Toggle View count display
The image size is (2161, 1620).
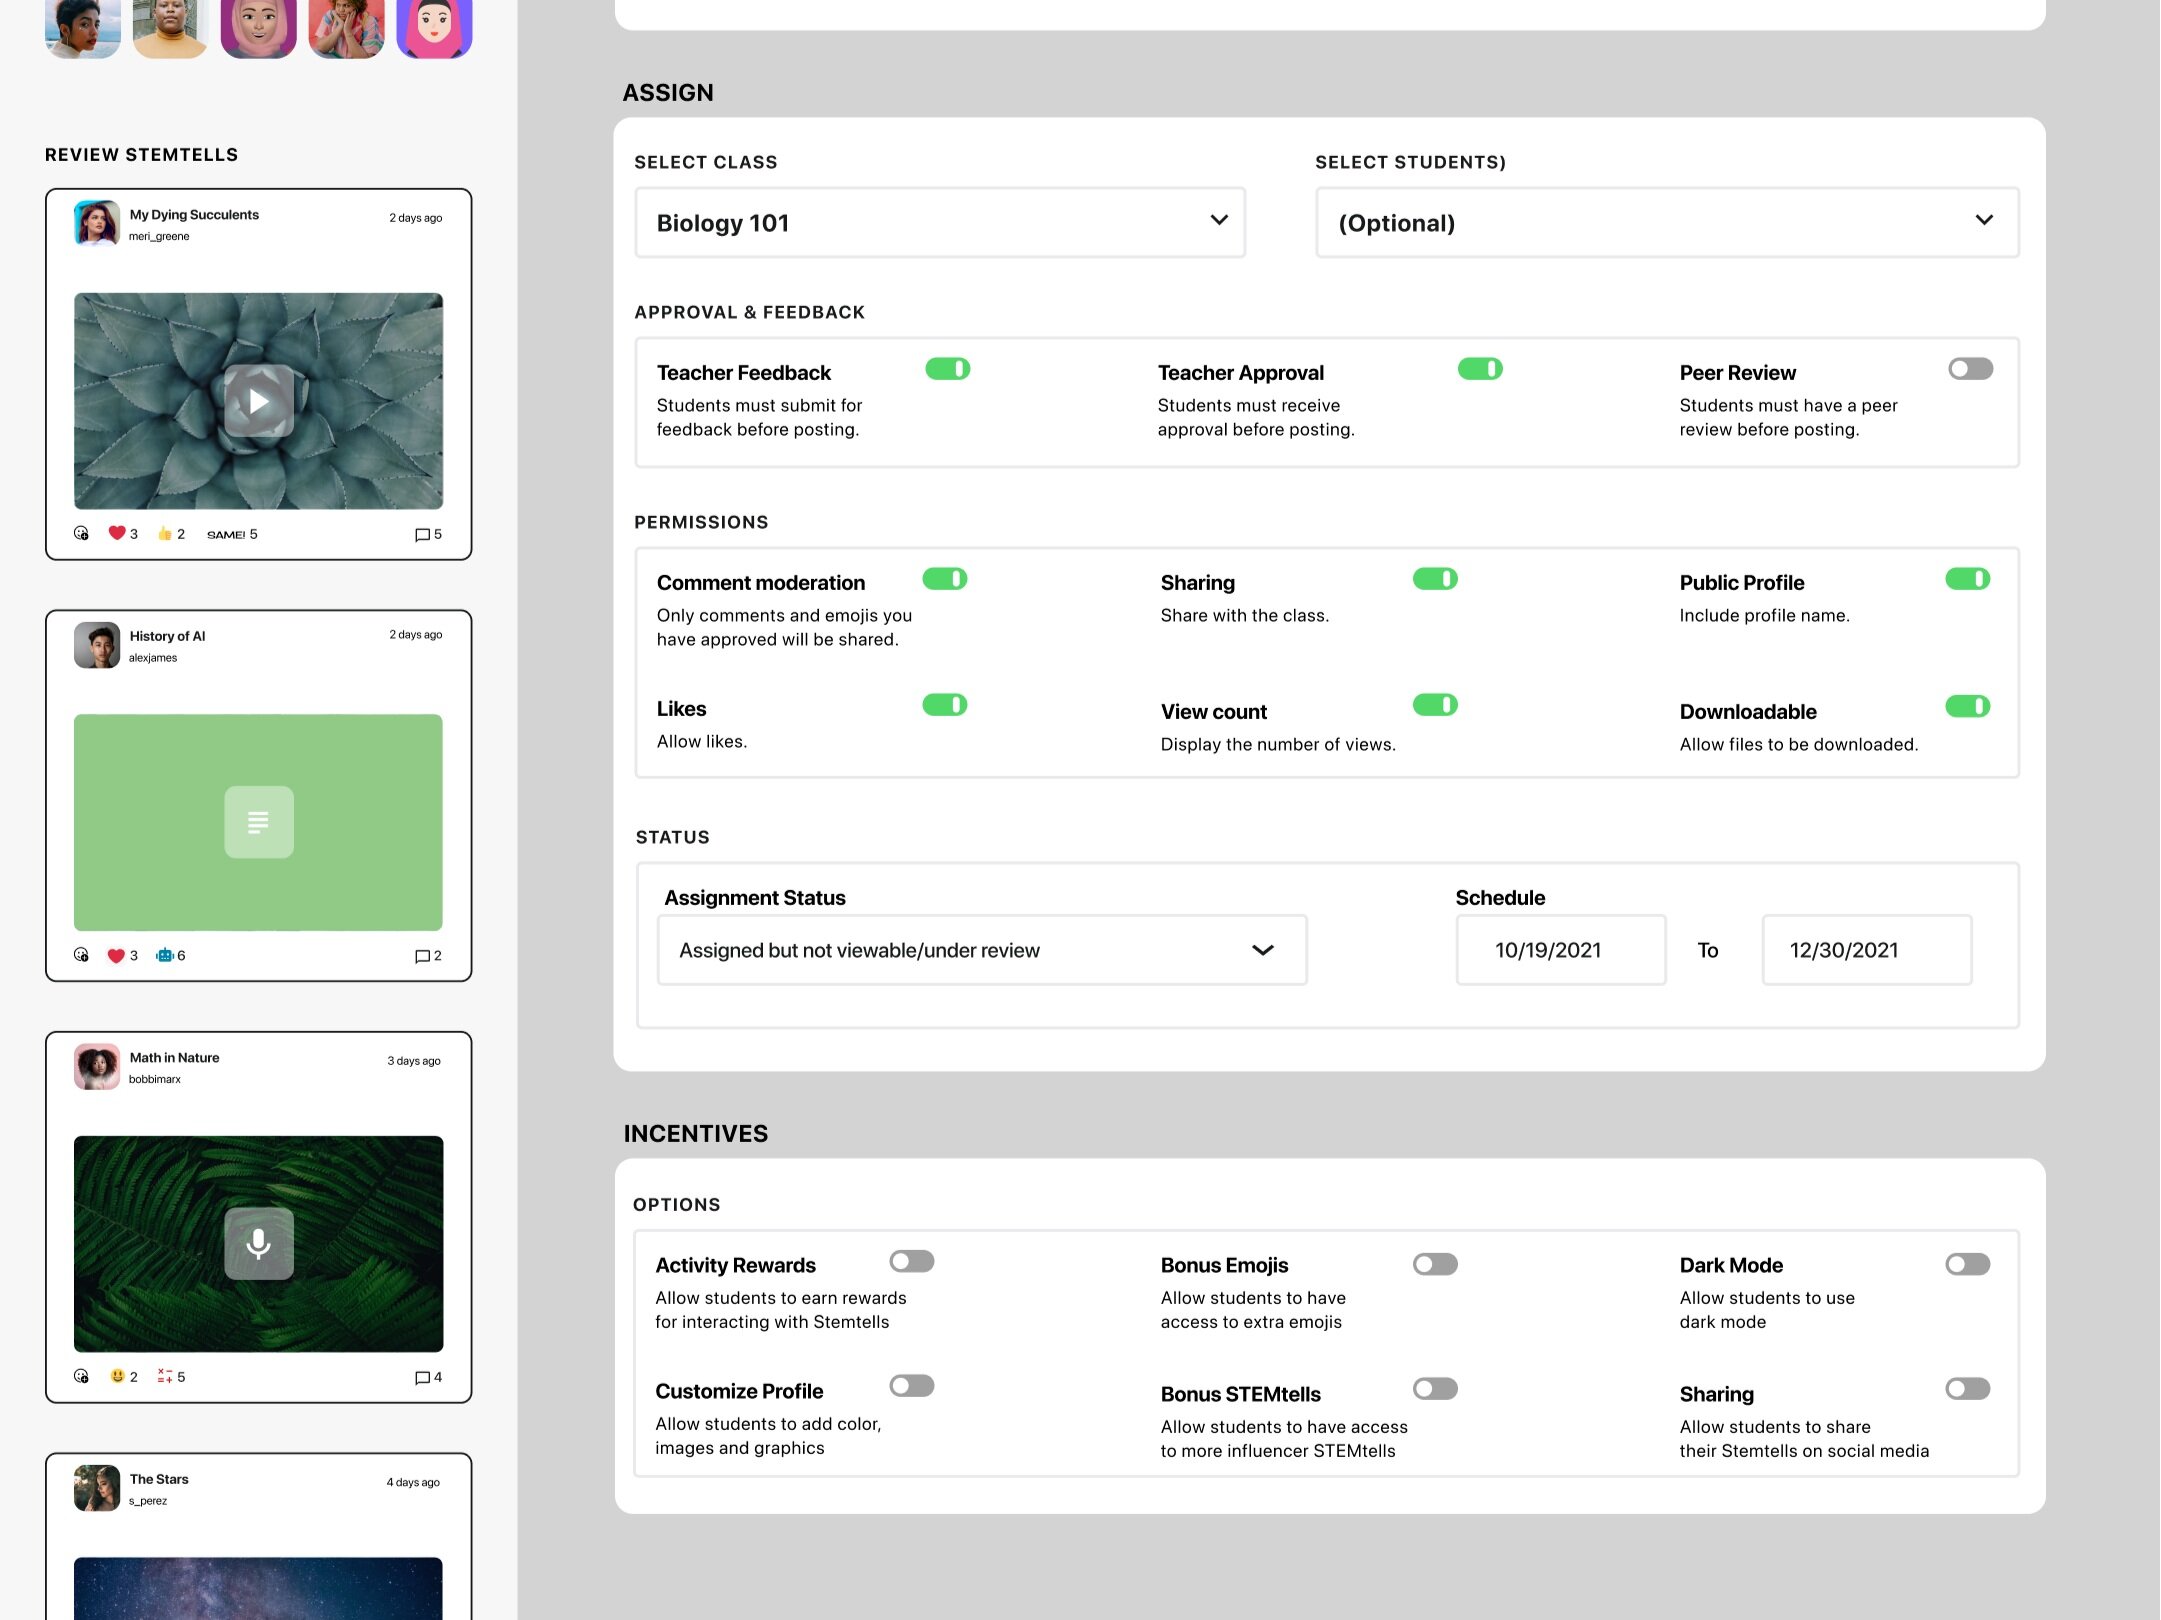(1436, 705)
